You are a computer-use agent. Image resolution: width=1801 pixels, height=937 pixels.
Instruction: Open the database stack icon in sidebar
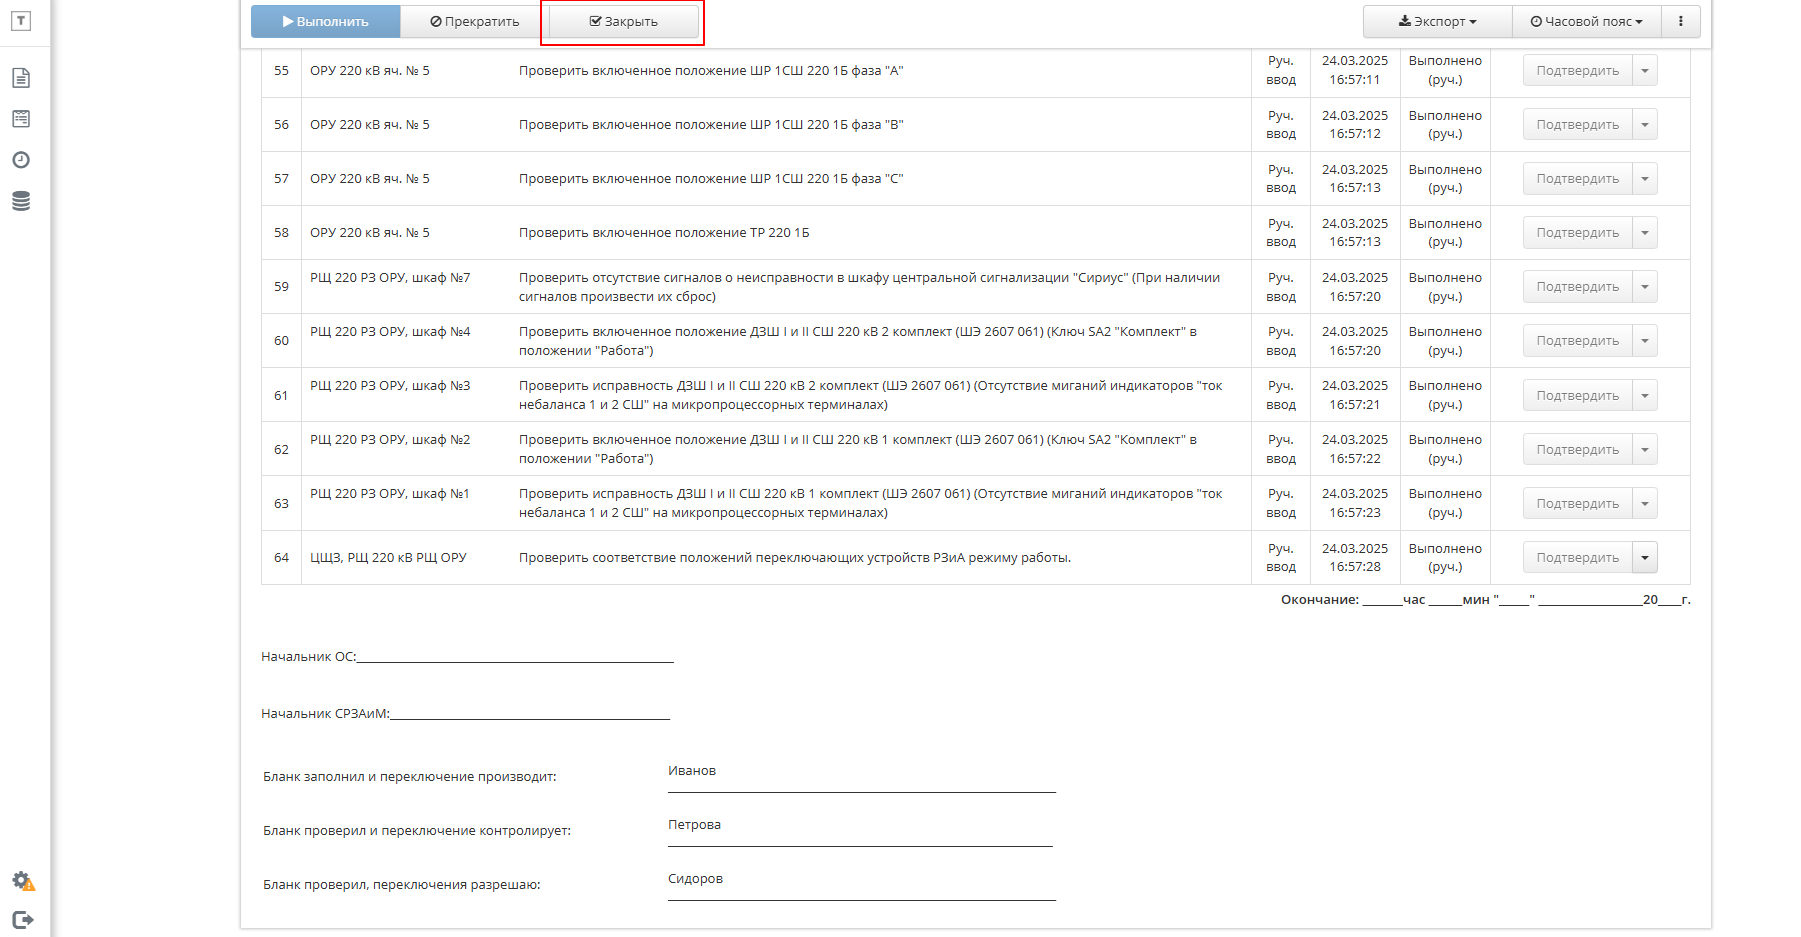(x=21, y=201)
